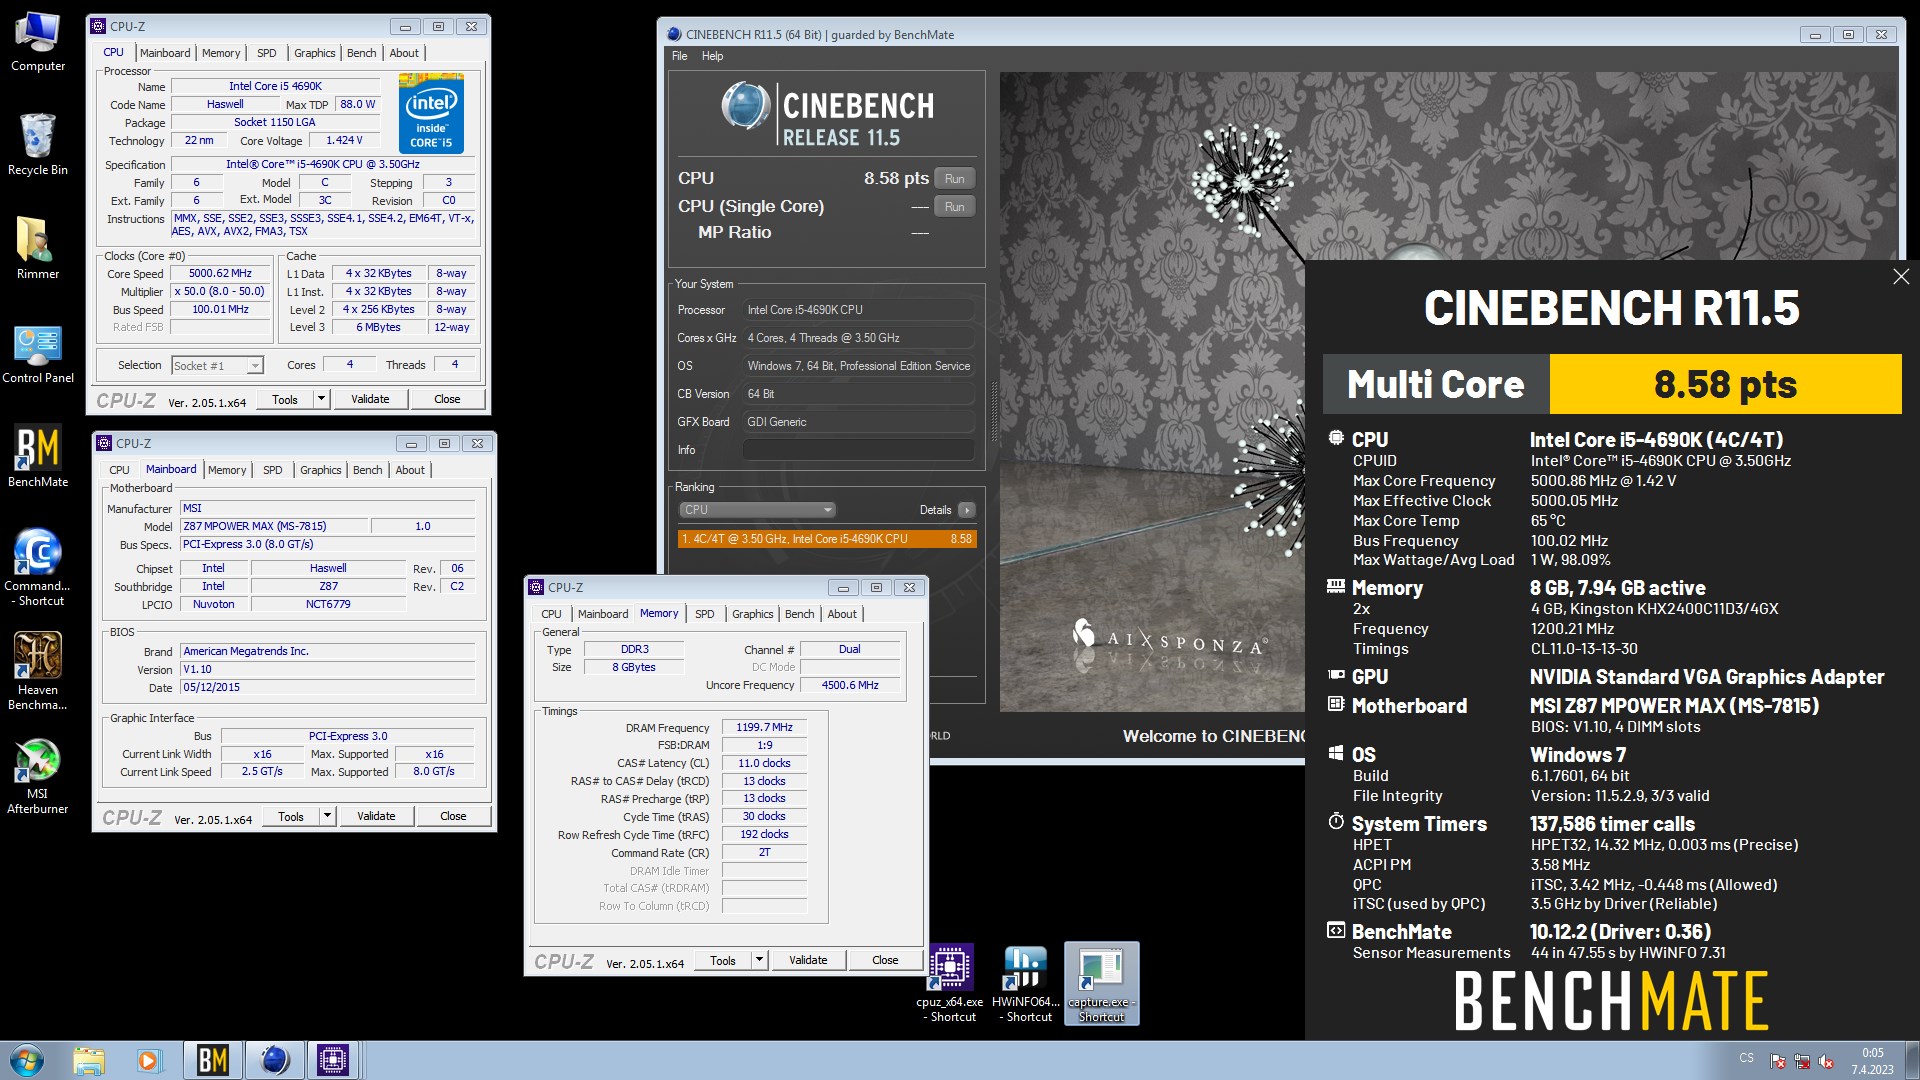Click Validate in top CPU-Z window
The height and width of the screenshot is (1080, 1920).
pos(370,399)
